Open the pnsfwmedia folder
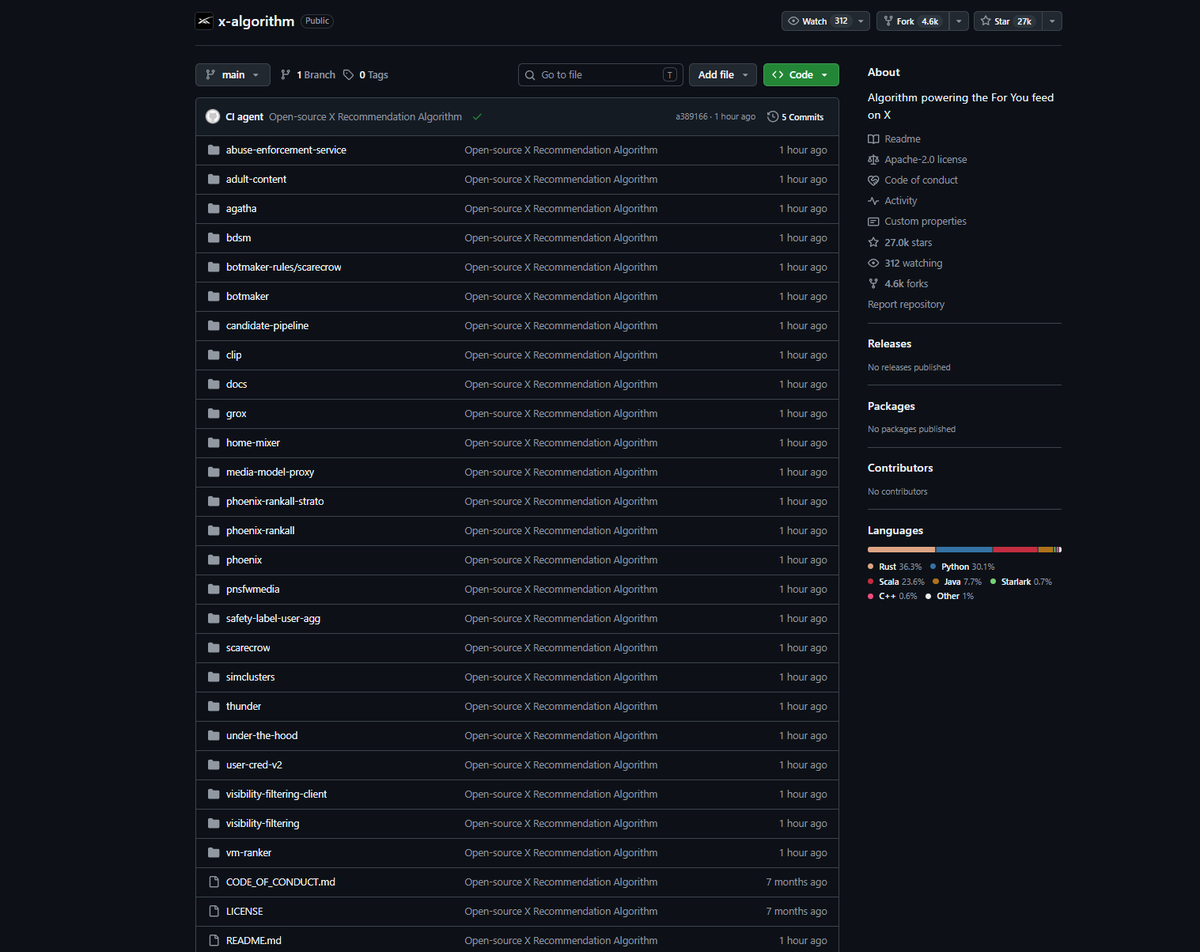Image resolution: width=1200 pixels, height=952 pixels. pyautogui.click(x=253, y=590)
